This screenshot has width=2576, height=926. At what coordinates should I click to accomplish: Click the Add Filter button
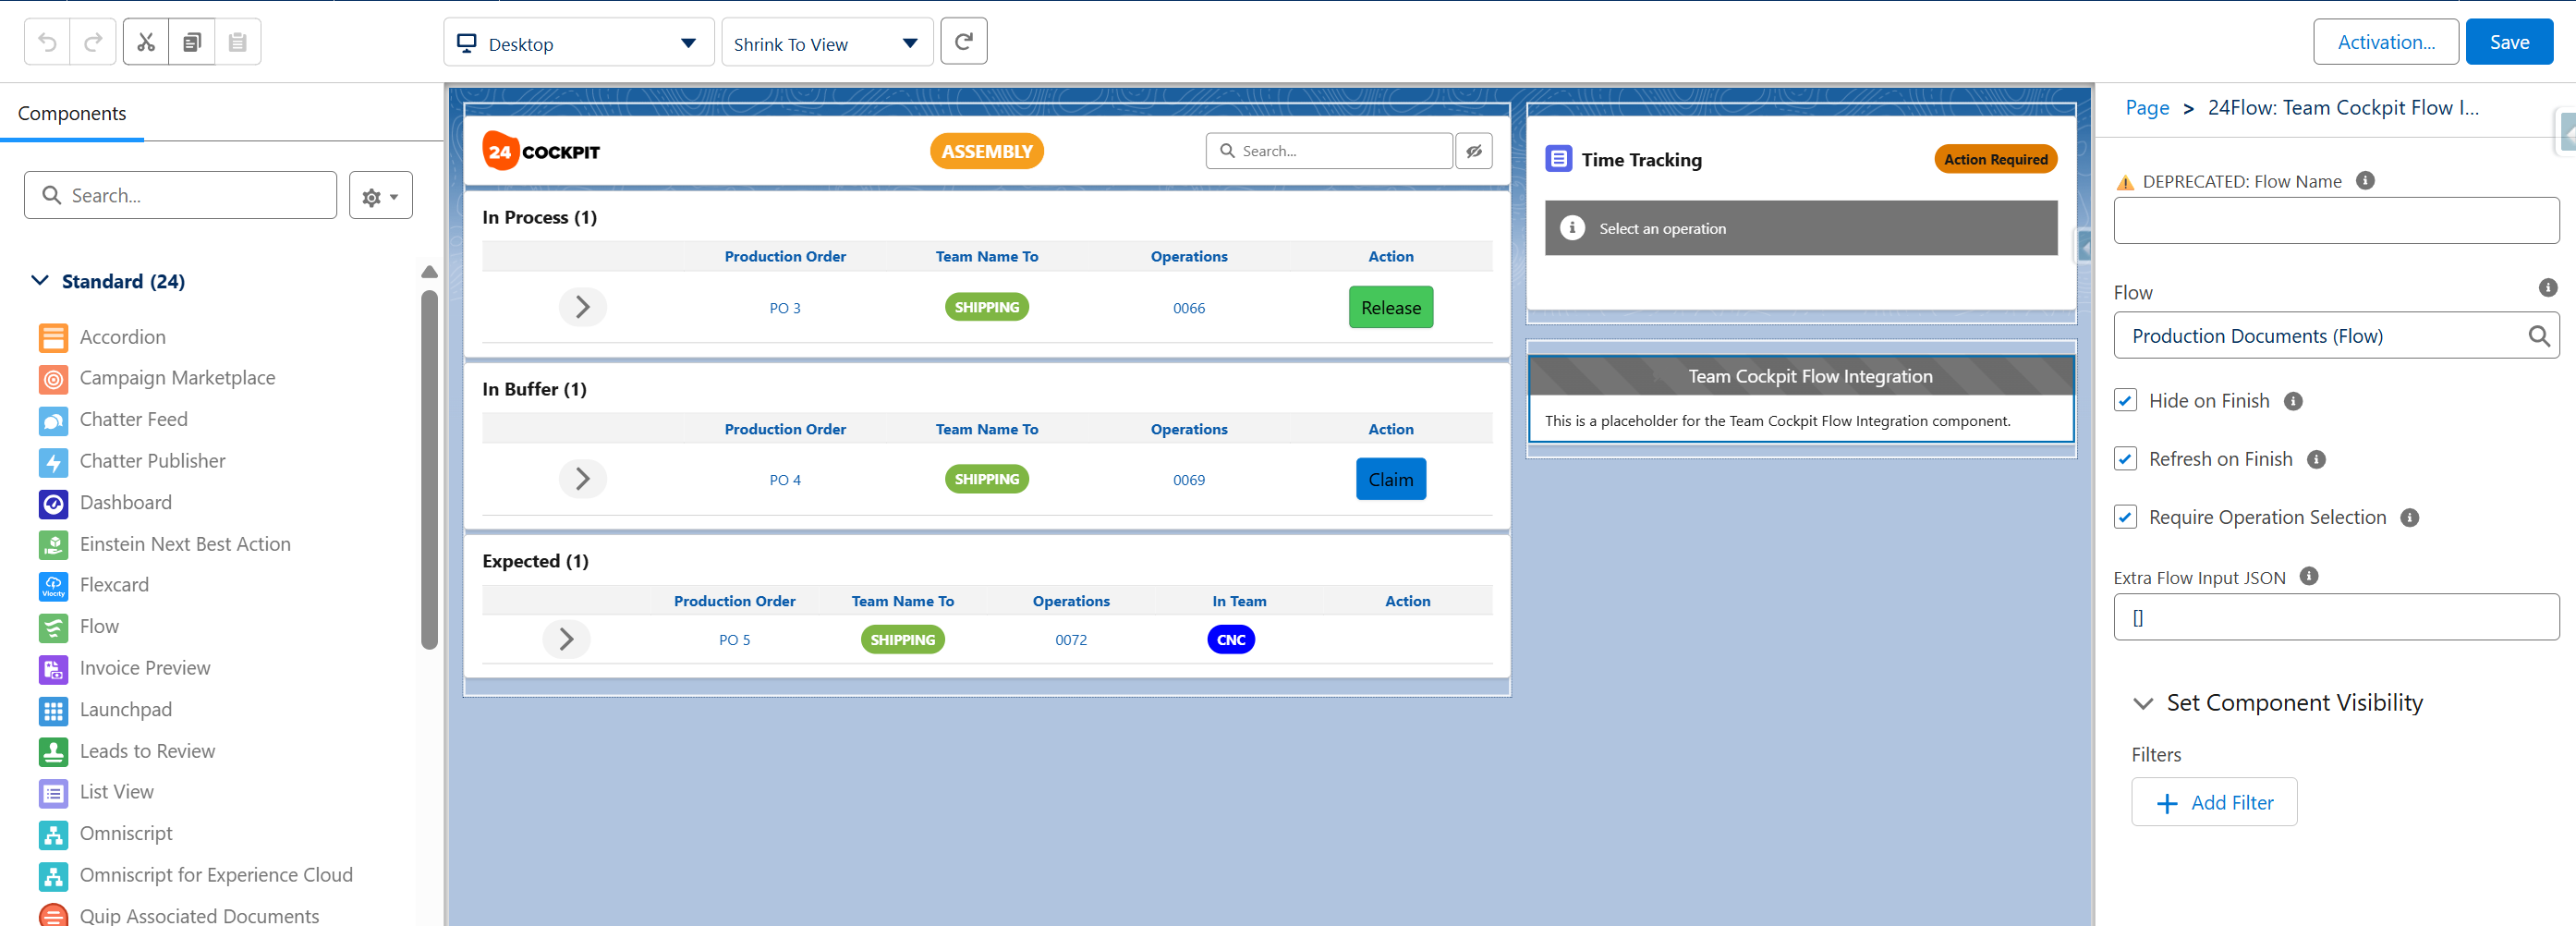click(x=2214, y=802)
